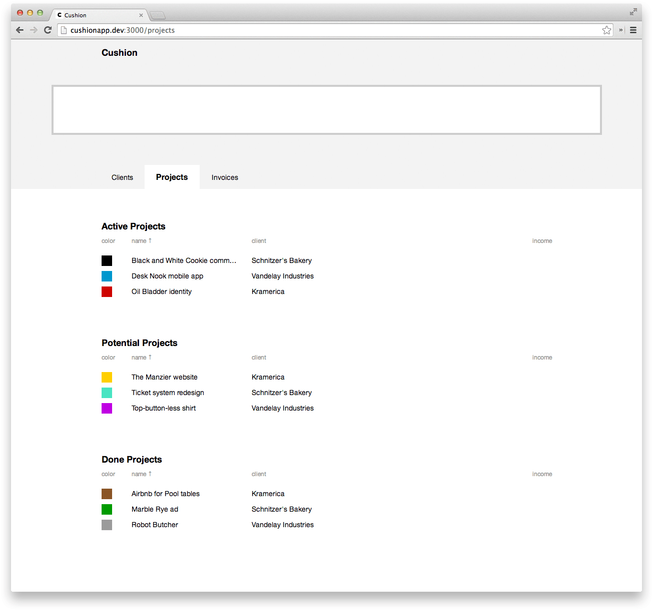Viewport: 653px width, 610px height.
Task: Close the Cushion browser tab
Action: (x=141, y=15)
